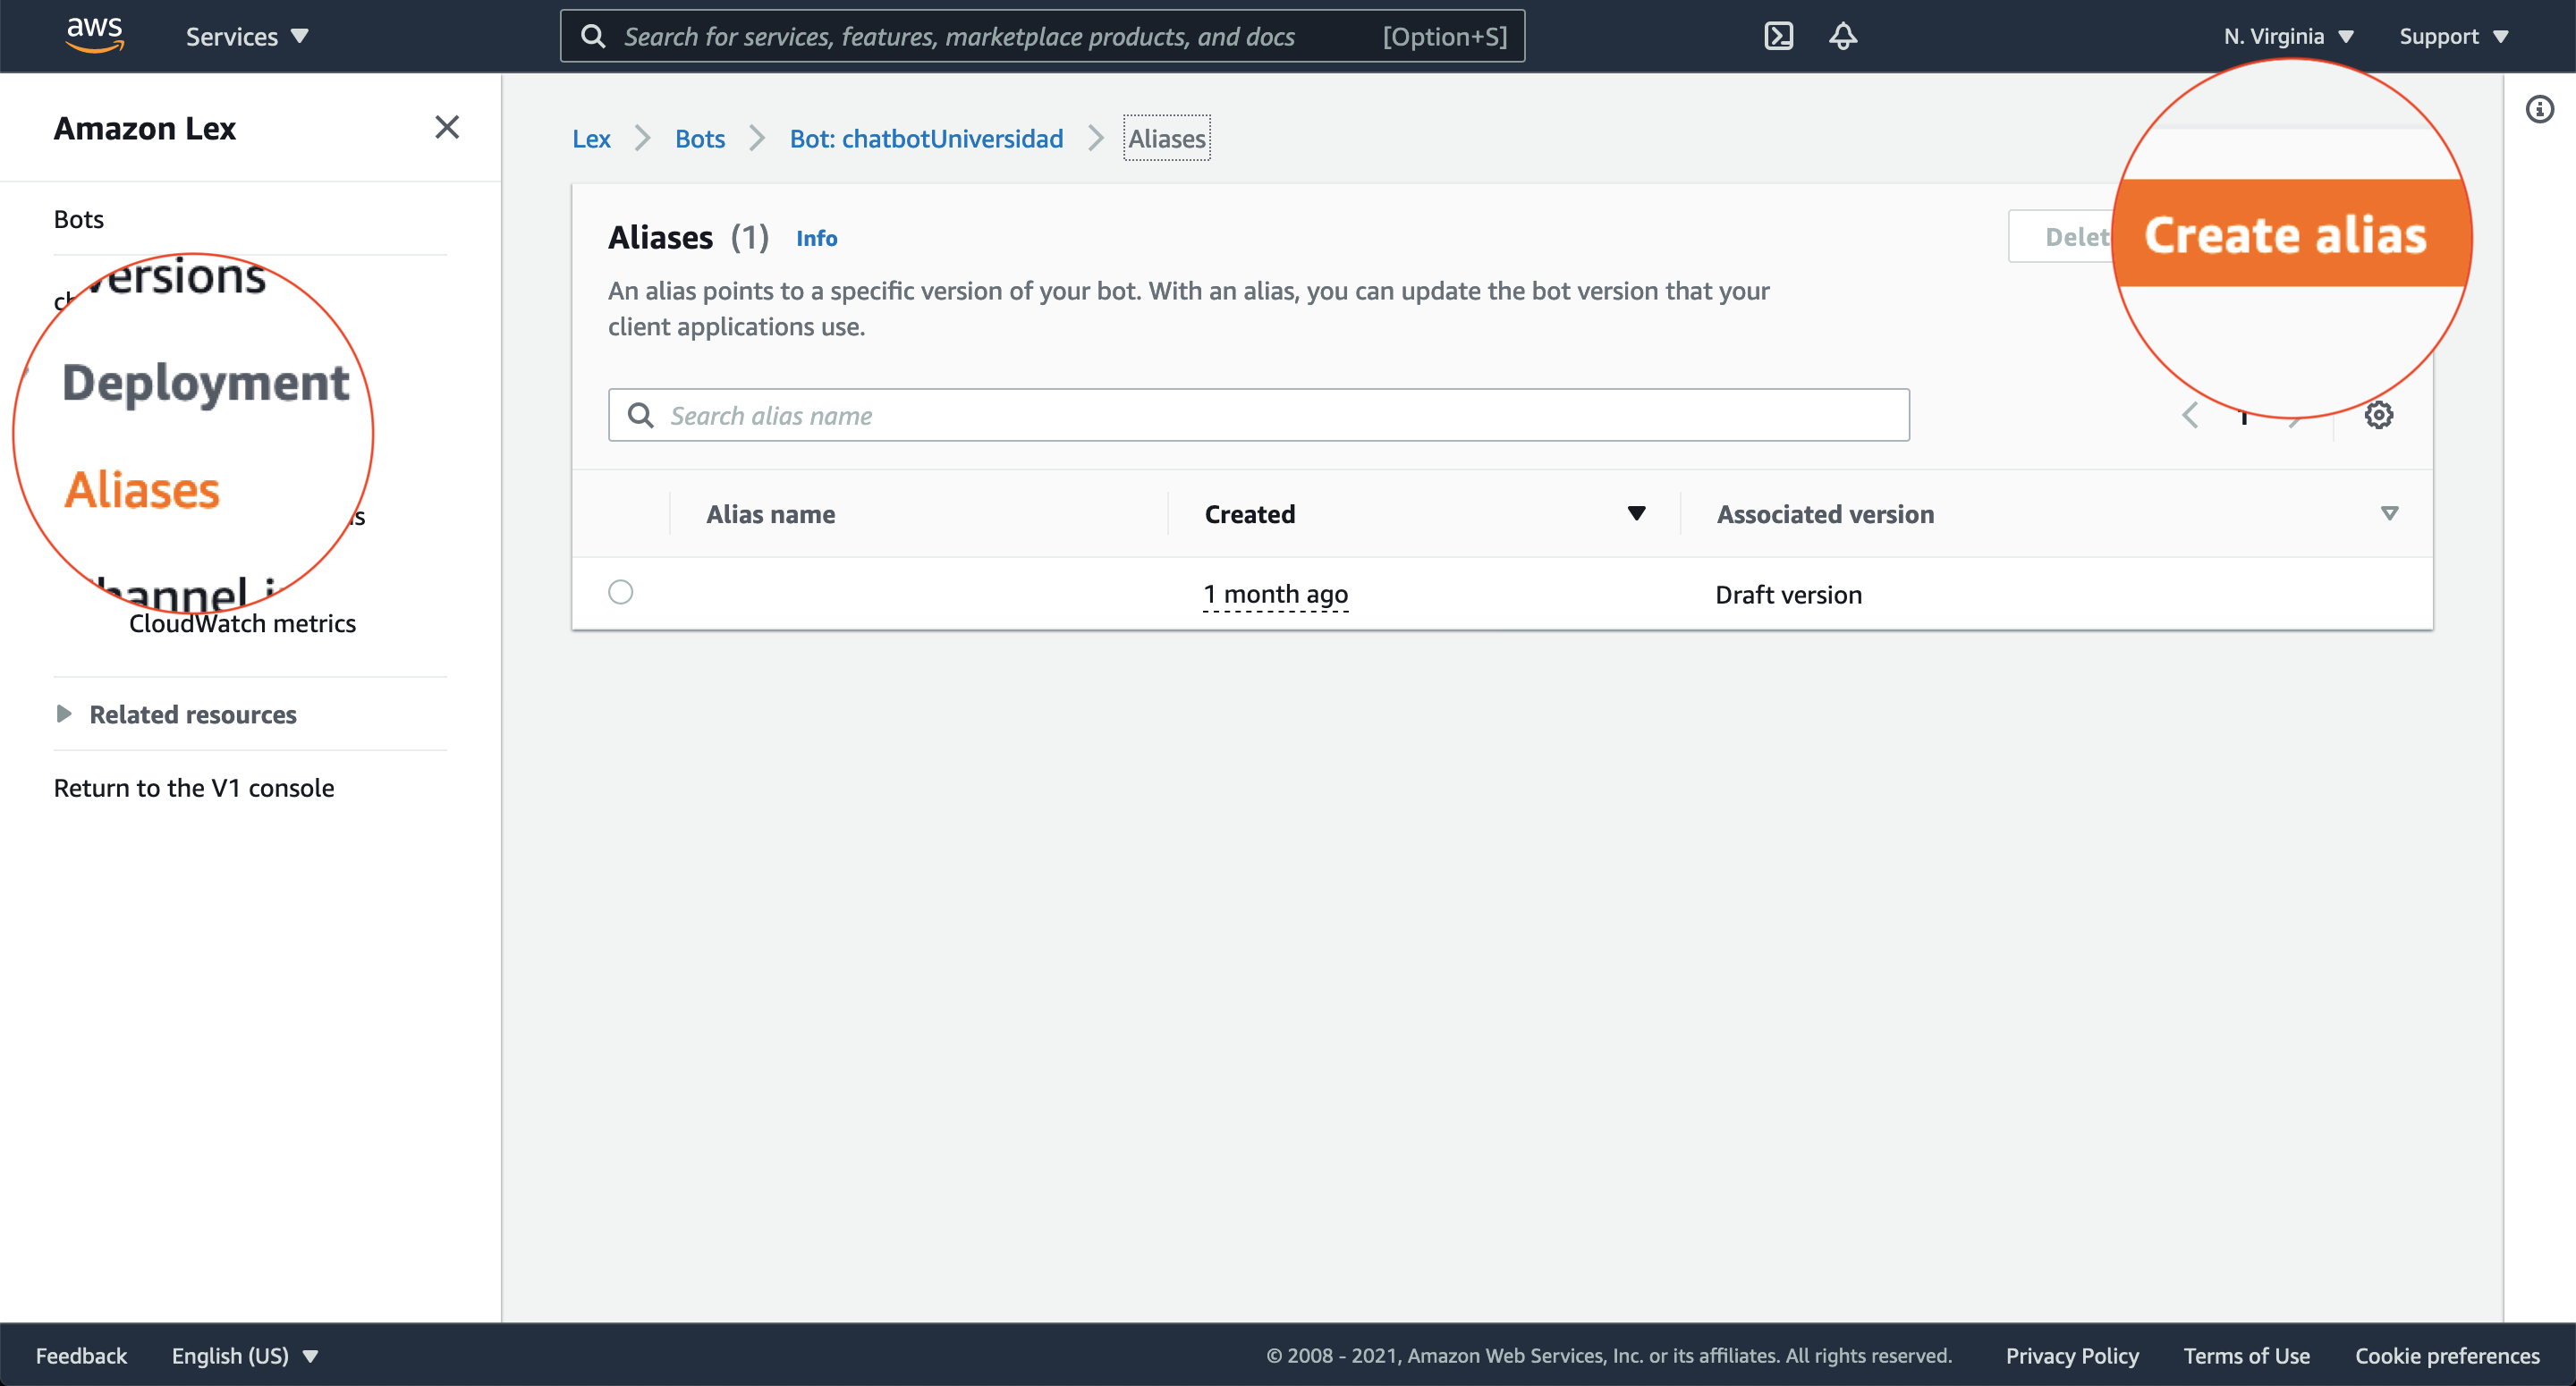Open the N. Virginia region dropdown
2576x1386 pixels.
pos(2287,36)
